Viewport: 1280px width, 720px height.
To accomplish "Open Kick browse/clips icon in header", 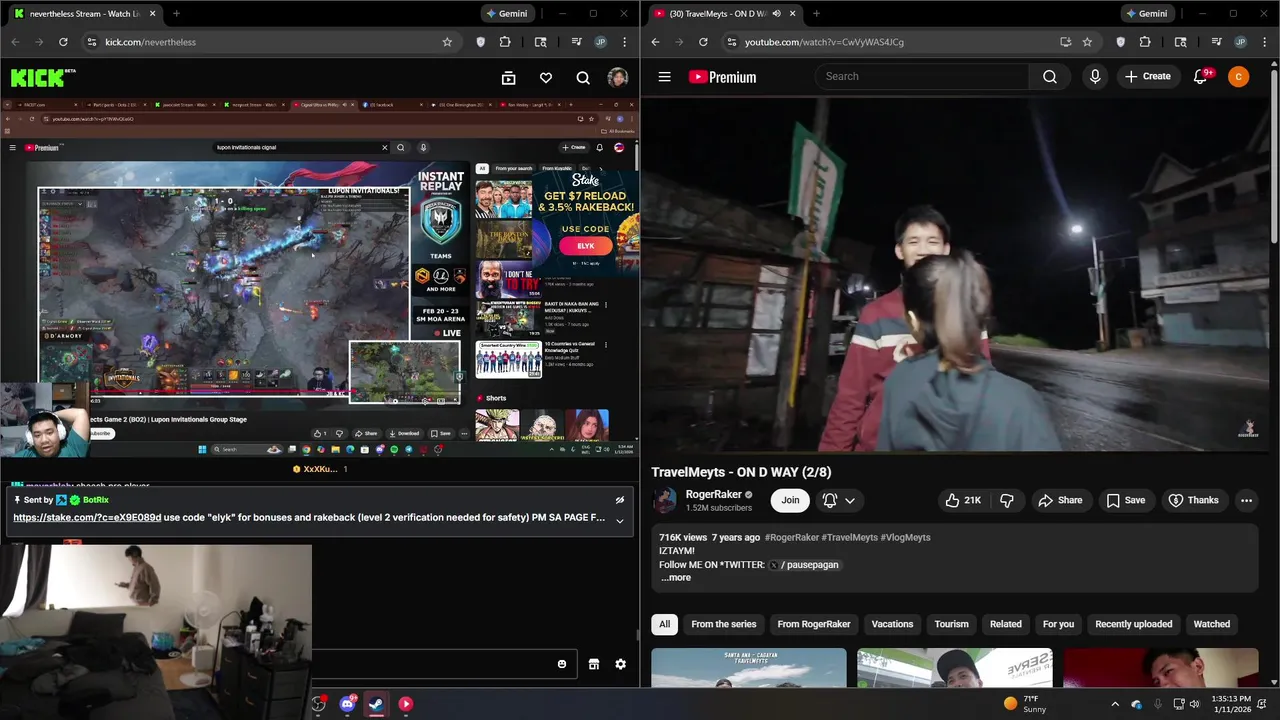I will pos(508,78).
